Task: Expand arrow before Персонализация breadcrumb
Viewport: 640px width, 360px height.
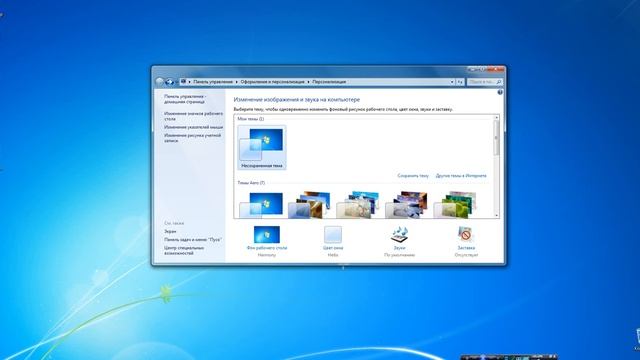Action: point(308,82)
